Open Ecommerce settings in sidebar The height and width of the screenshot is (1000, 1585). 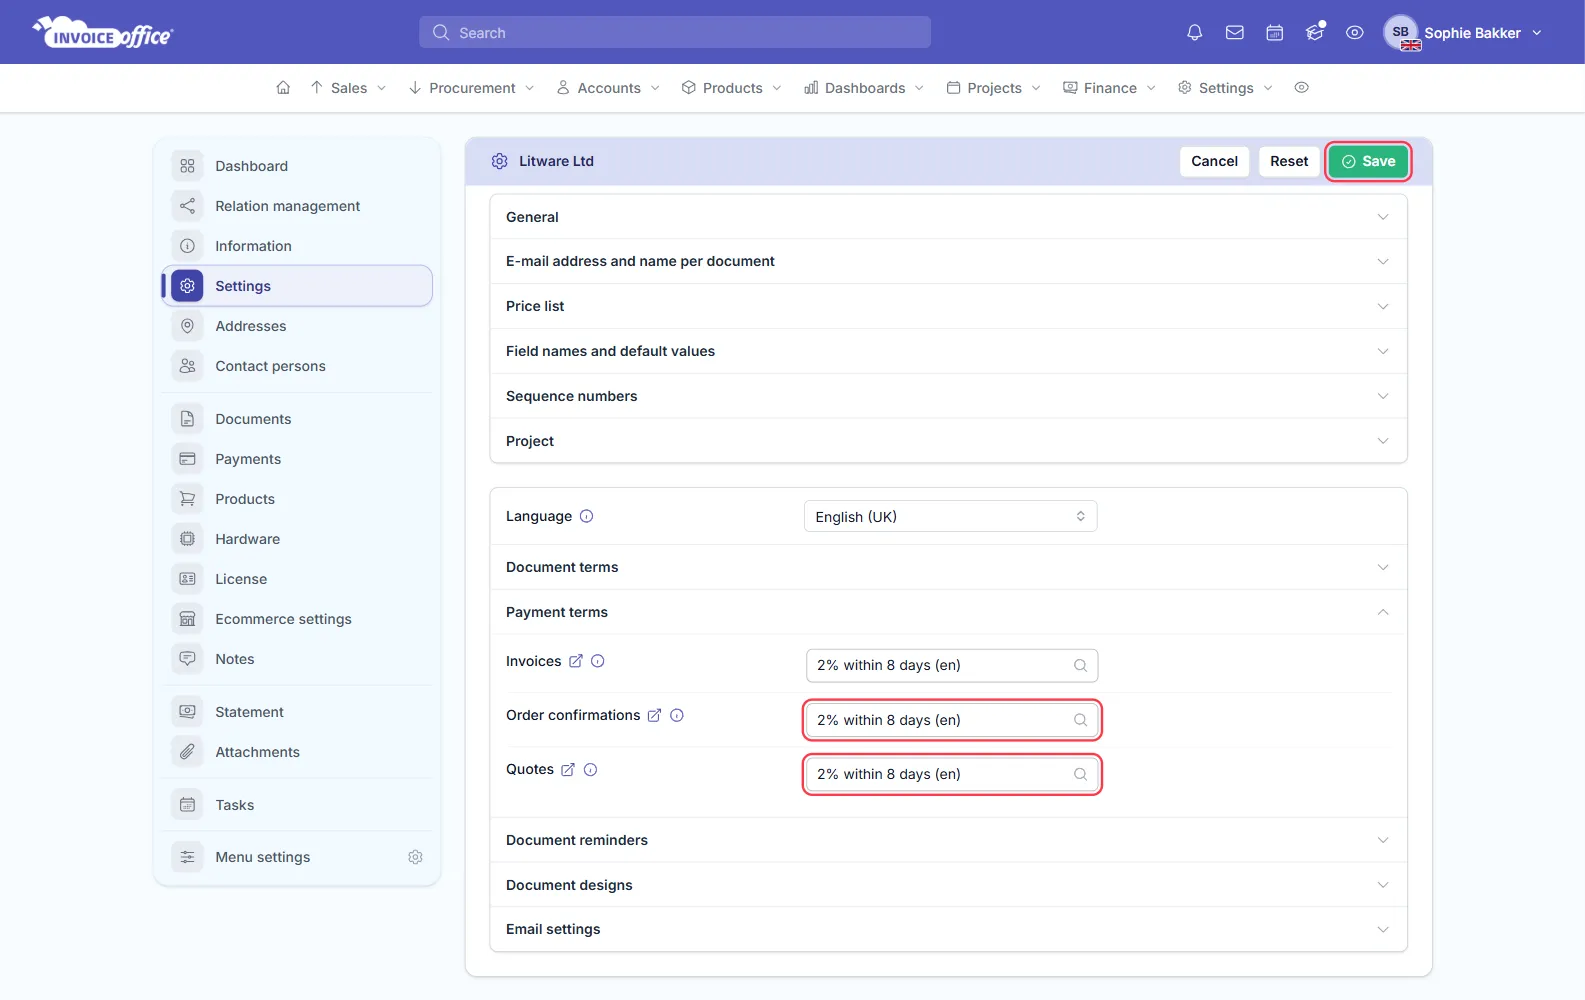pos(297,619)
